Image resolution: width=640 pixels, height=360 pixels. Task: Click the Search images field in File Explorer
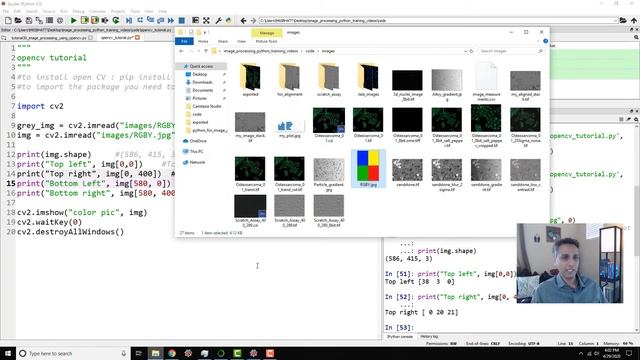[511, 51]
